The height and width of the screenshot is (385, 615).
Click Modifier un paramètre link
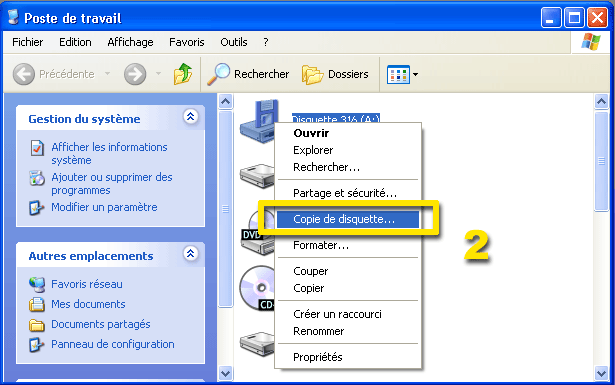(x=104, y=207)
